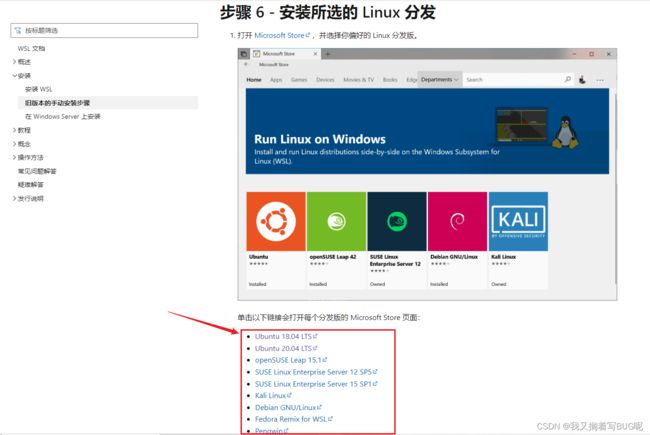This screenshot has height=435, width=650.
Task: Select the Devices tab in Store
Action: point(325,80)
